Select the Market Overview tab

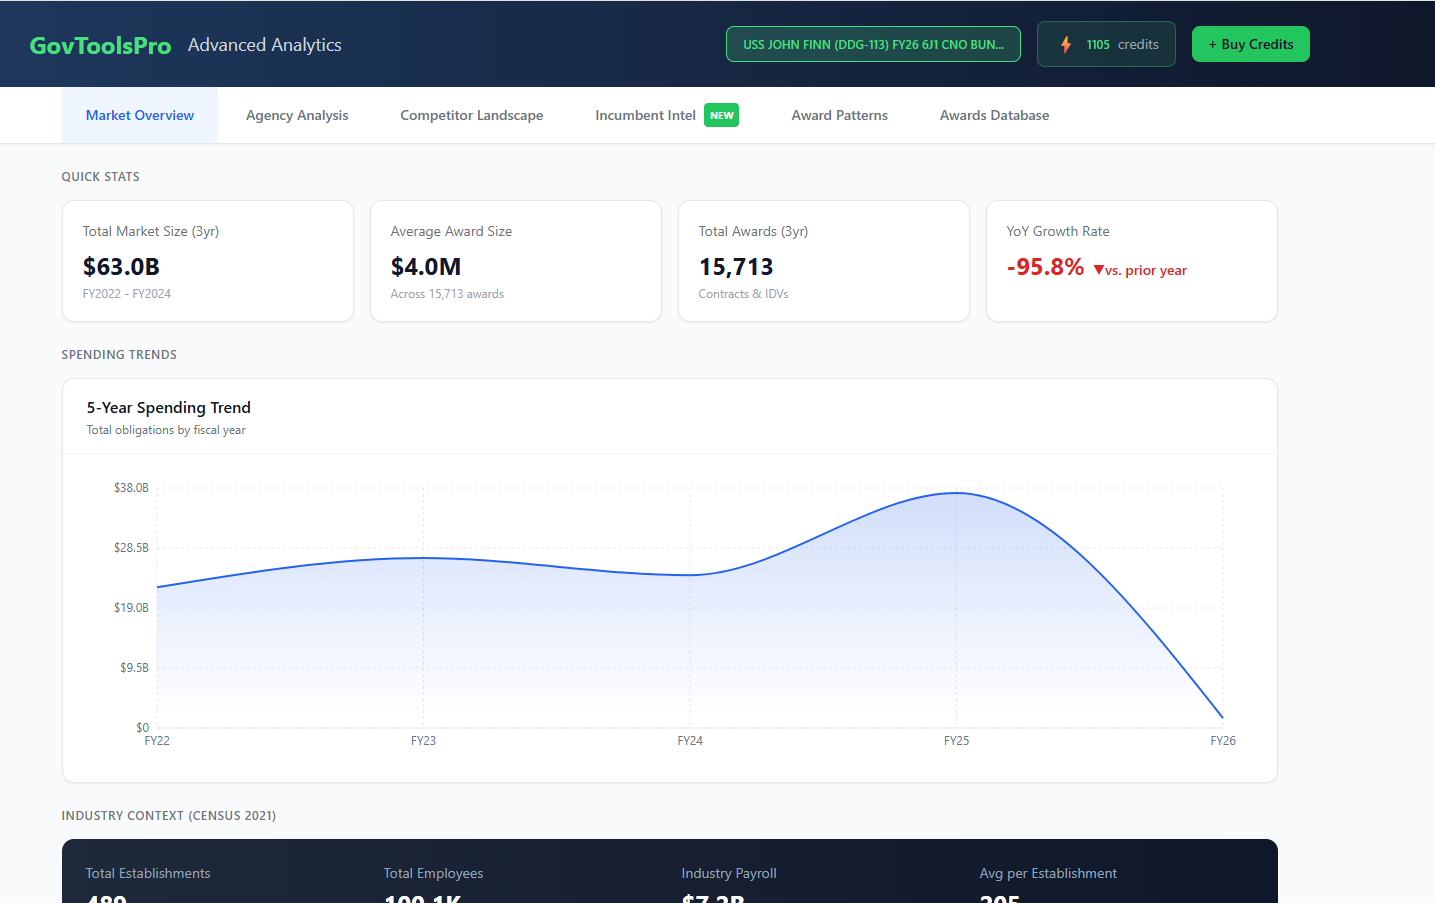(x=139, y=115)
